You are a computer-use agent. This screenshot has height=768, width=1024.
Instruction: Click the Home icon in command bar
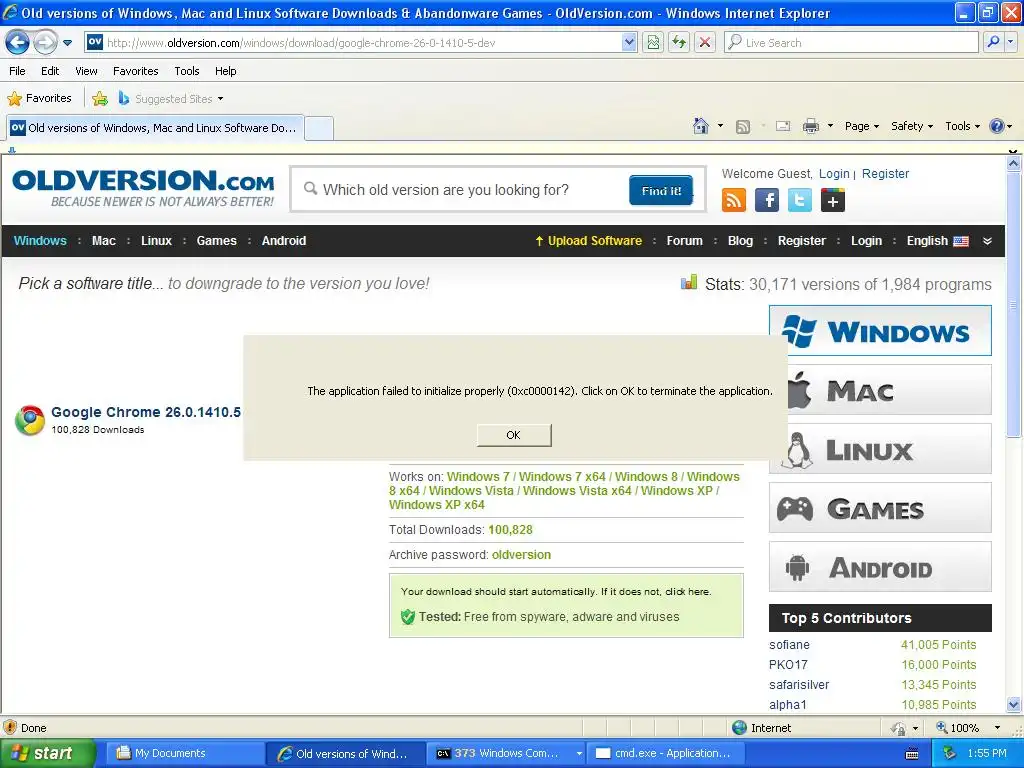[701, 126]
